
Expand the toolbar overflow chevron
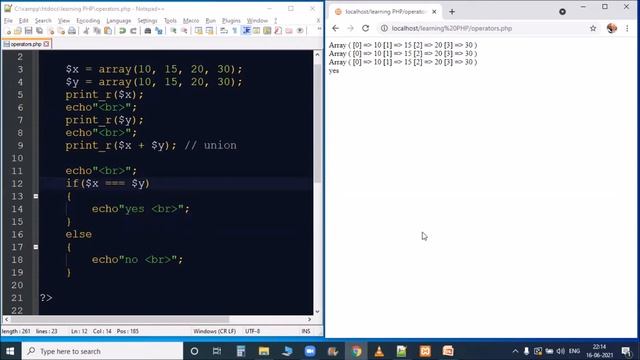[x=319, y=29]
